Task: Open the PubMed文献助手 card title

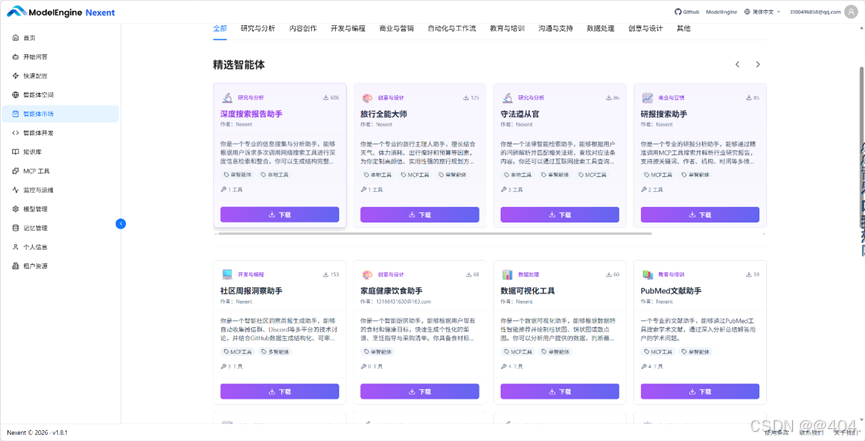Action: pos(671,290)
